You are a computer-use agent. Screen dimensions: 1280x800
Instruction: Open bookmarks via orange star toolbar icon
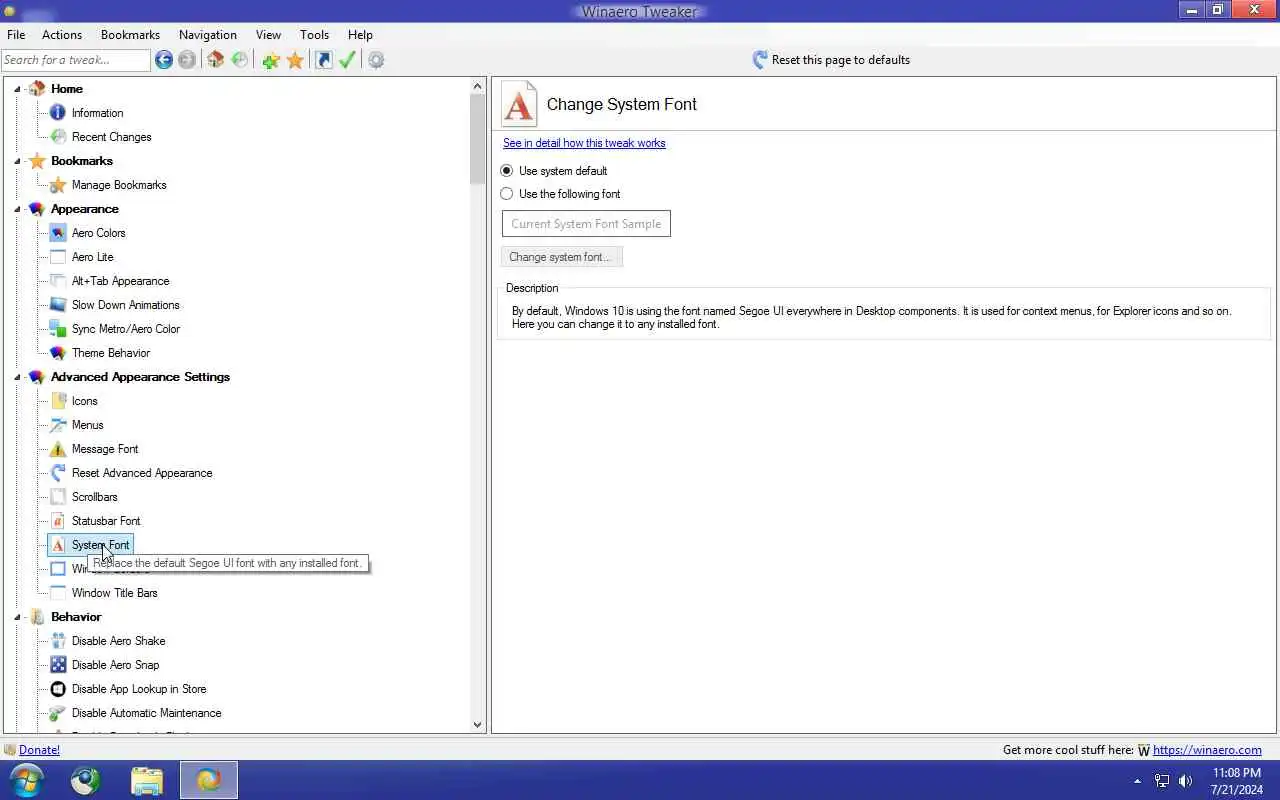point(295,60)
